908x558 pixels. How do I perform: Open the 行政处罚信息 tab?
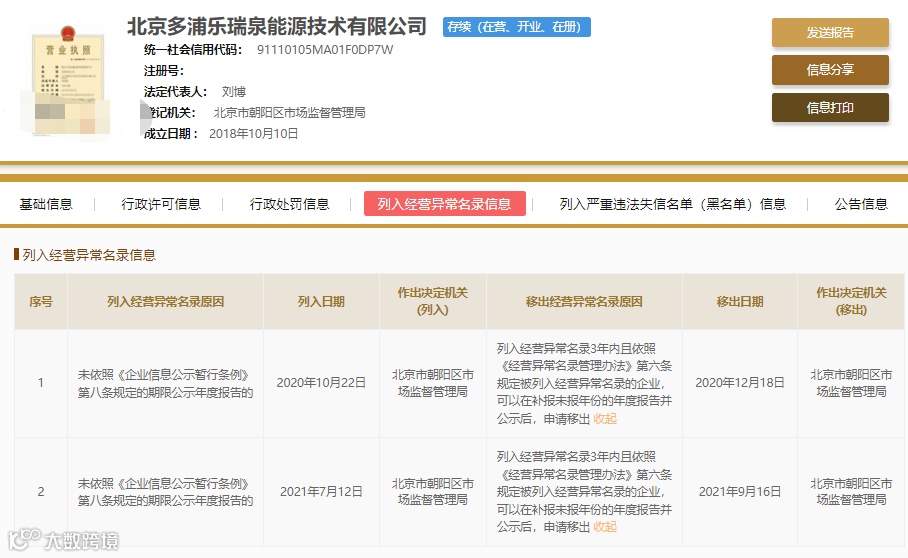coord(289,204)
